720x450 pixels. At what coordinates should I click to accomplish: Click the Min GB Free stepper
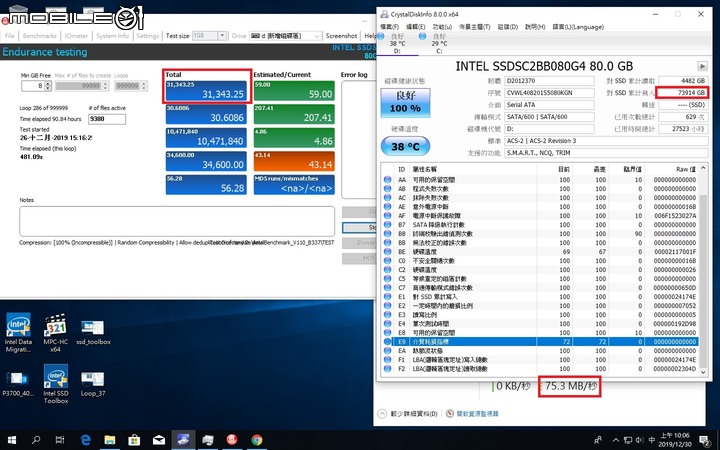(x=47, y=86)
